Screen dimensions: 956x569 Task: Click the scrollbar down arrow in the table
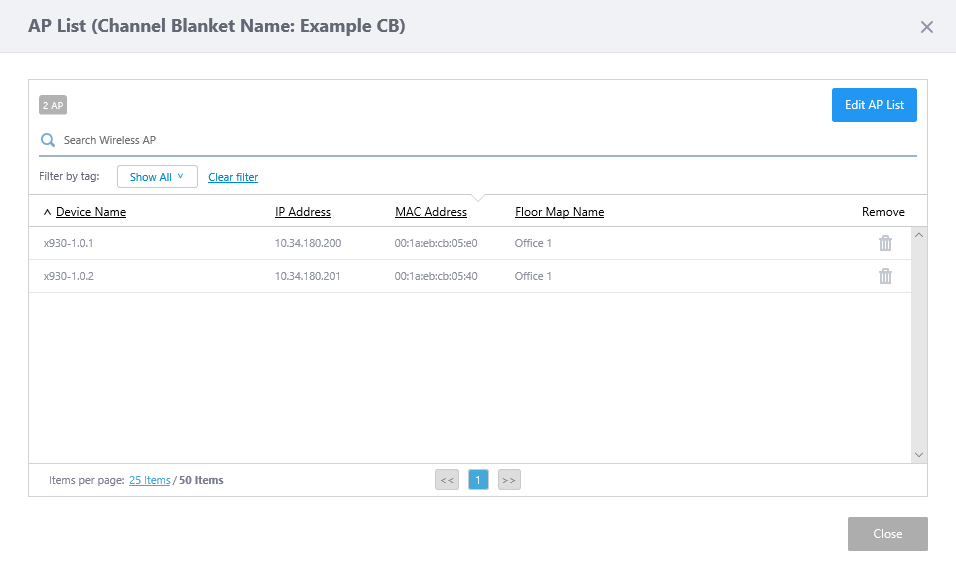click(919, 454)
